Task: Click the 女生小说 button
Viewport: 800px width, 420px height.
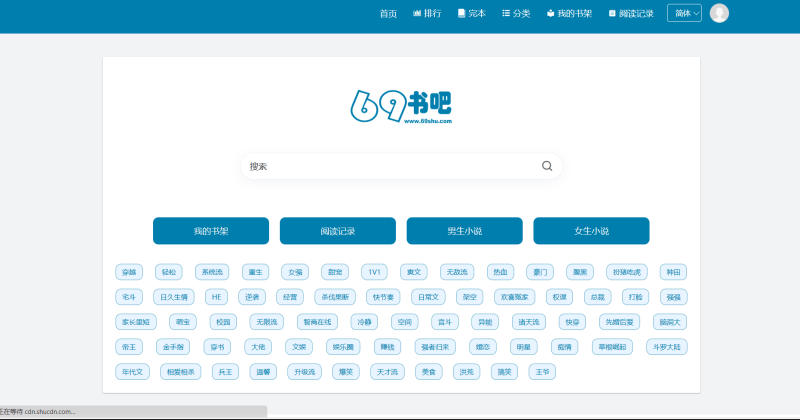Action: [591, 231]
